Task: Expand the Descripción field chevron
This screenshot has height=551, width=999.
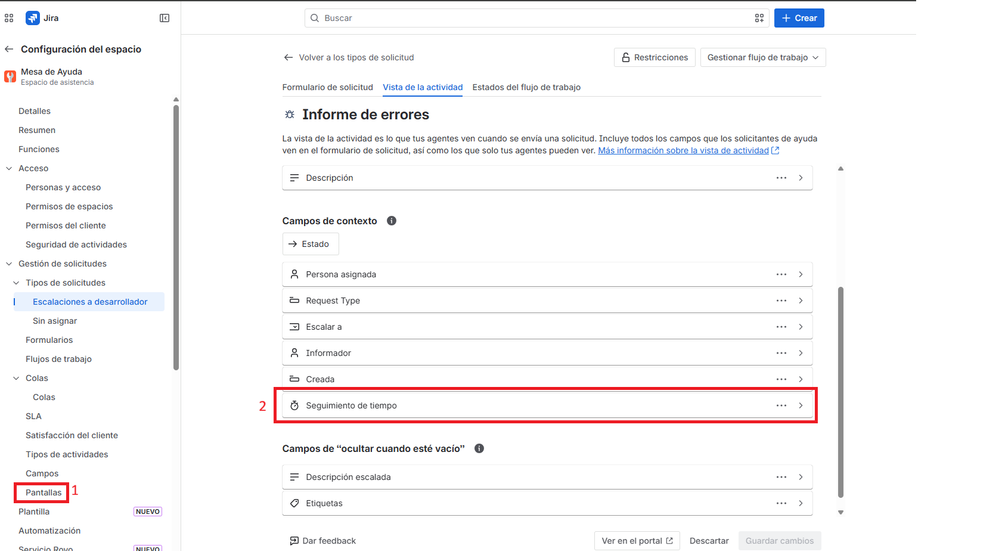Action: coord(801,178)
